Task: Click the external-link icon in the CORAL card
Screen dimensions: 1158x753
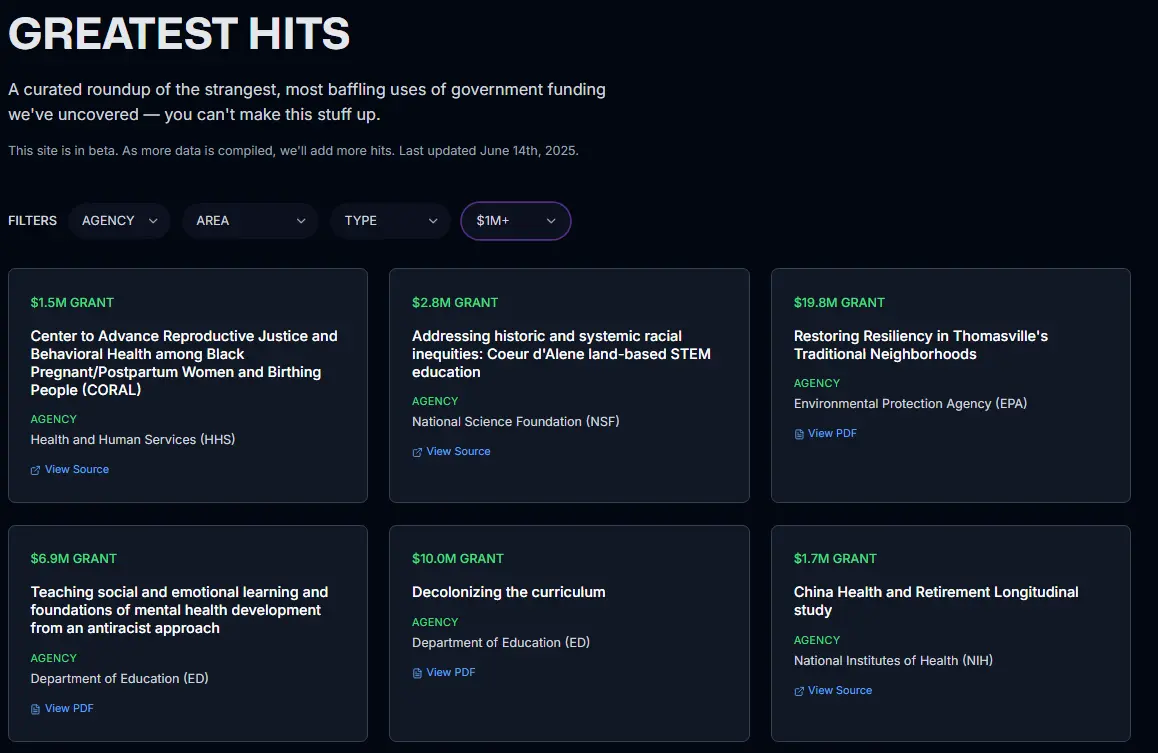Action: tap(36, 470)
